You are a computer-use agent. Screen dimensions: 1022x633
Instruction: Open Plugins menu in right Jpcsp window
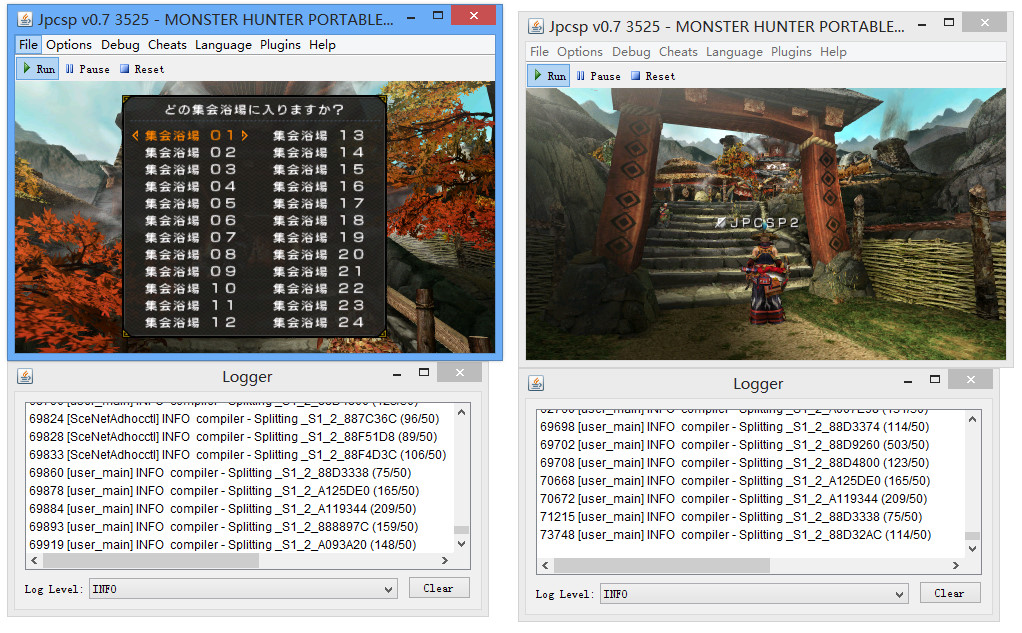pyautogui.click(x=791, y=52)
